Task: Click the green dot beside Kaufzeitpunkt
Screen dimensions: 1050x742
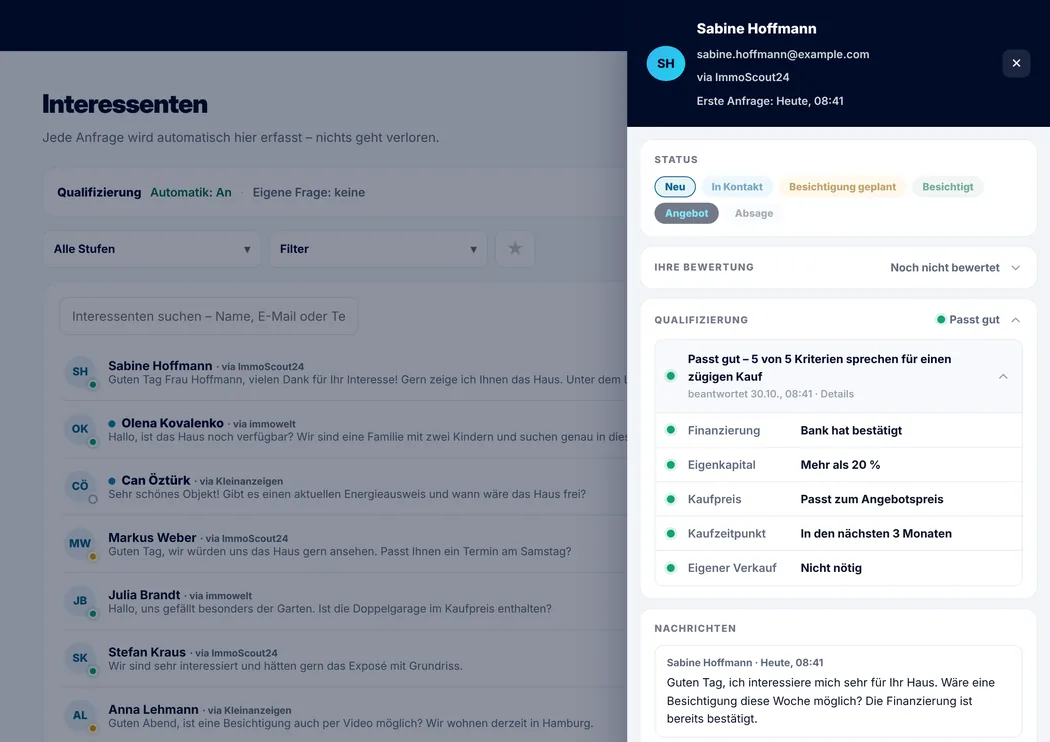Action: tap(670, 534)
